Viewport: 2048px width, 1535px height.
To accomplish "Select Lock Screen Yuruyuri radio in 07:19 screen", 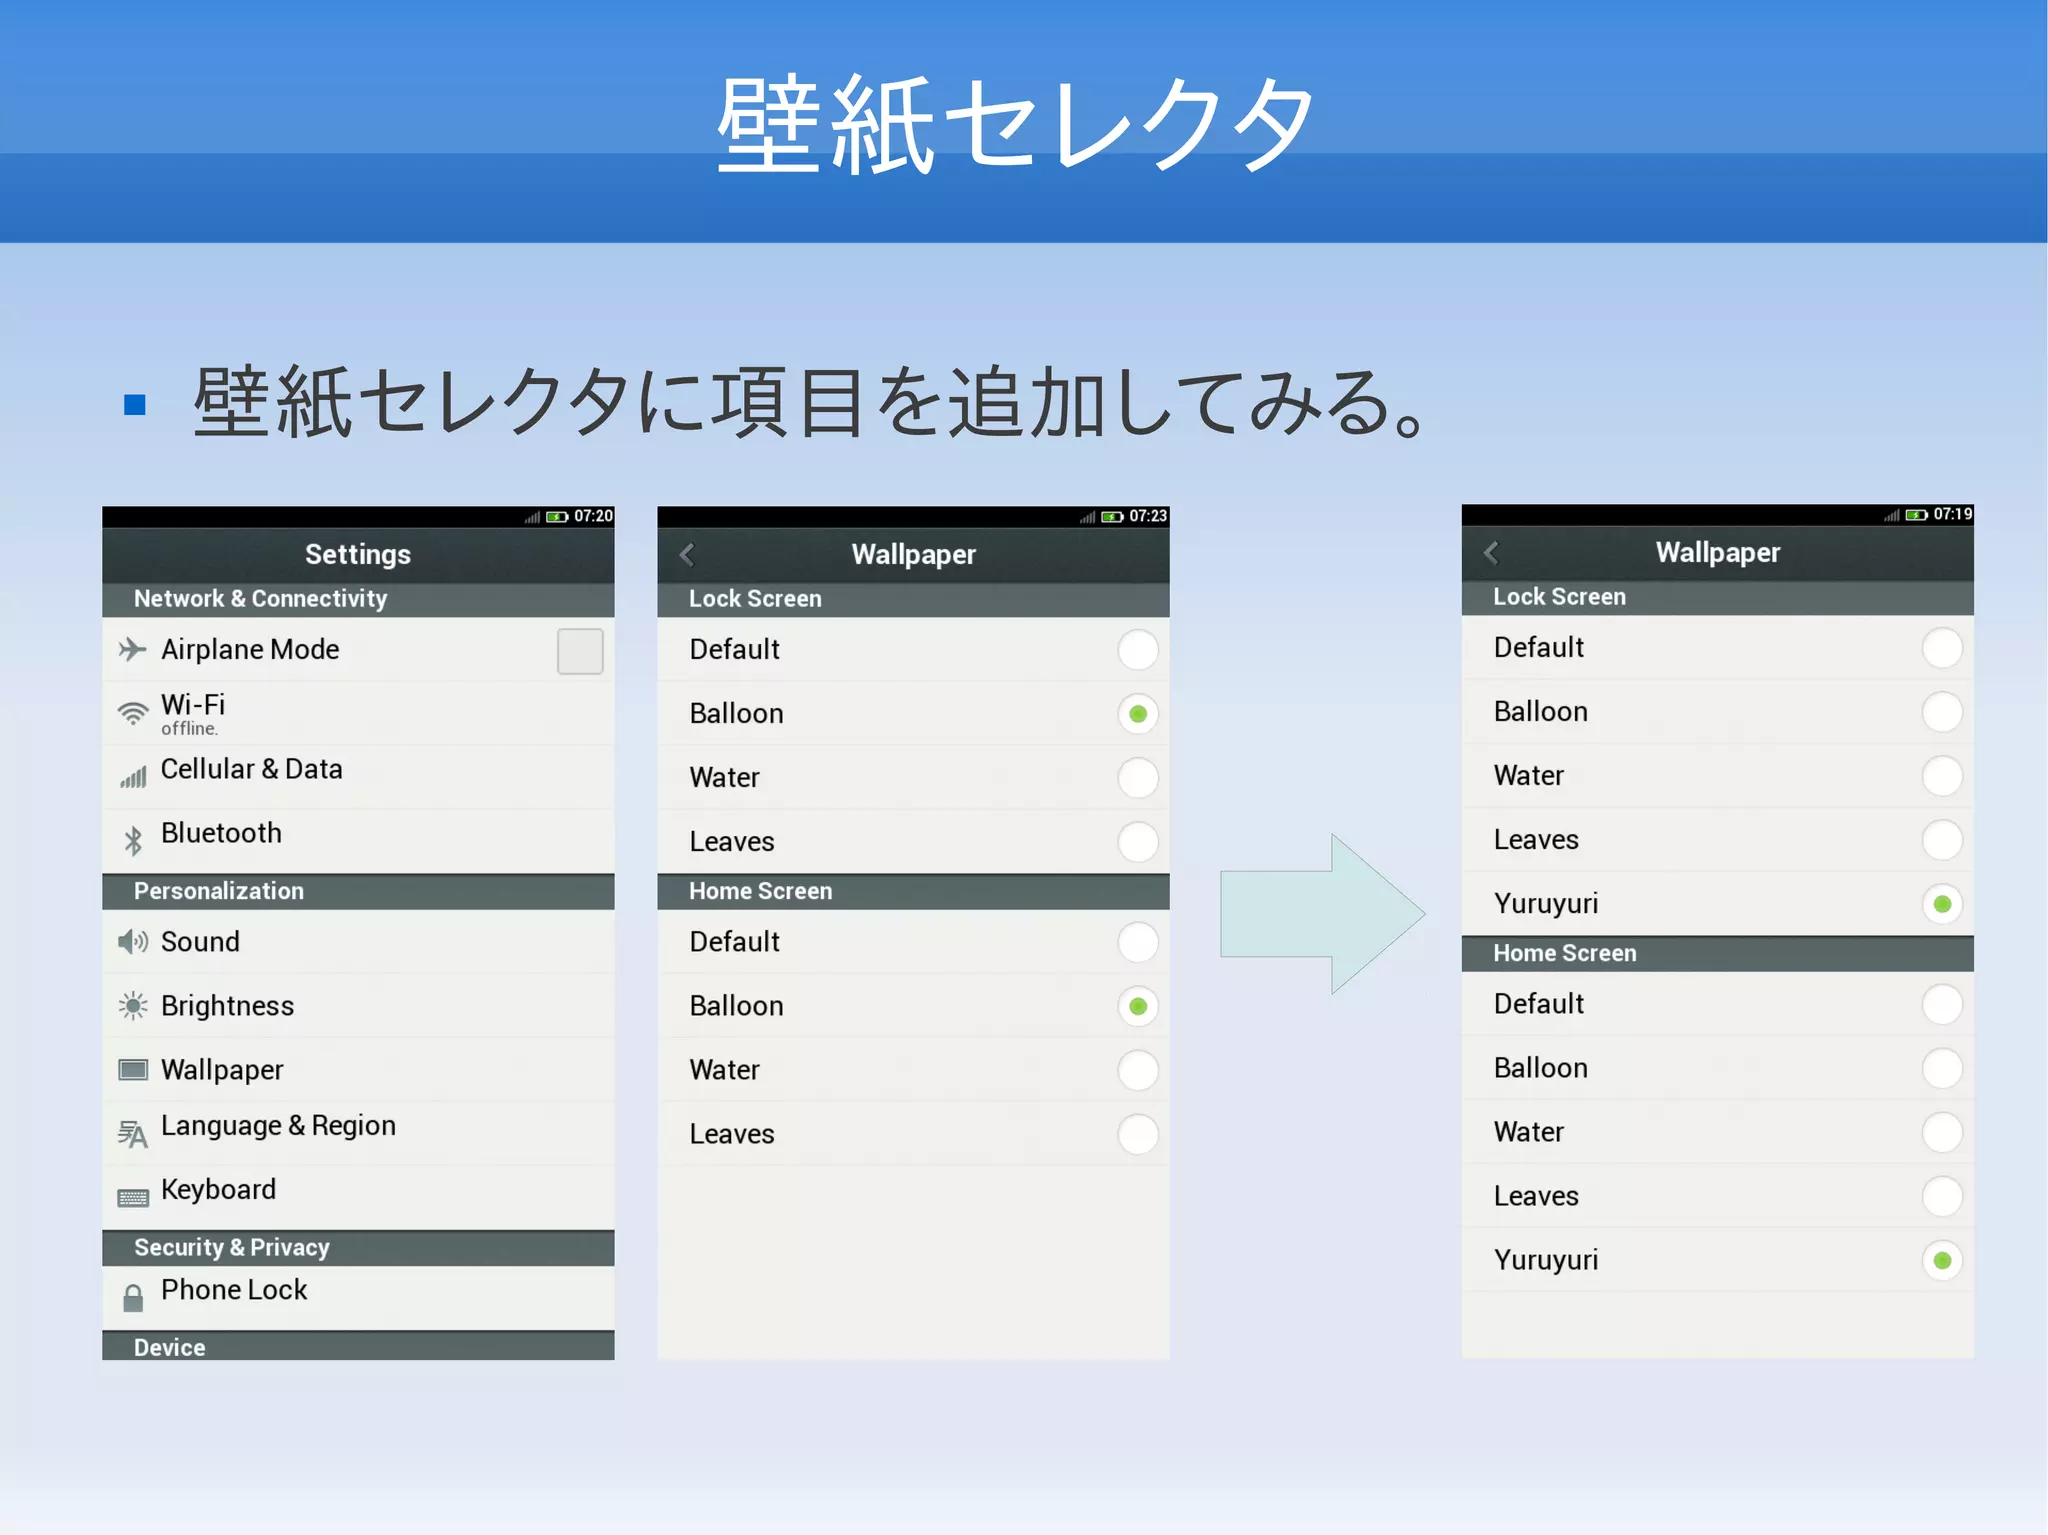I will tap(1942, 904).
